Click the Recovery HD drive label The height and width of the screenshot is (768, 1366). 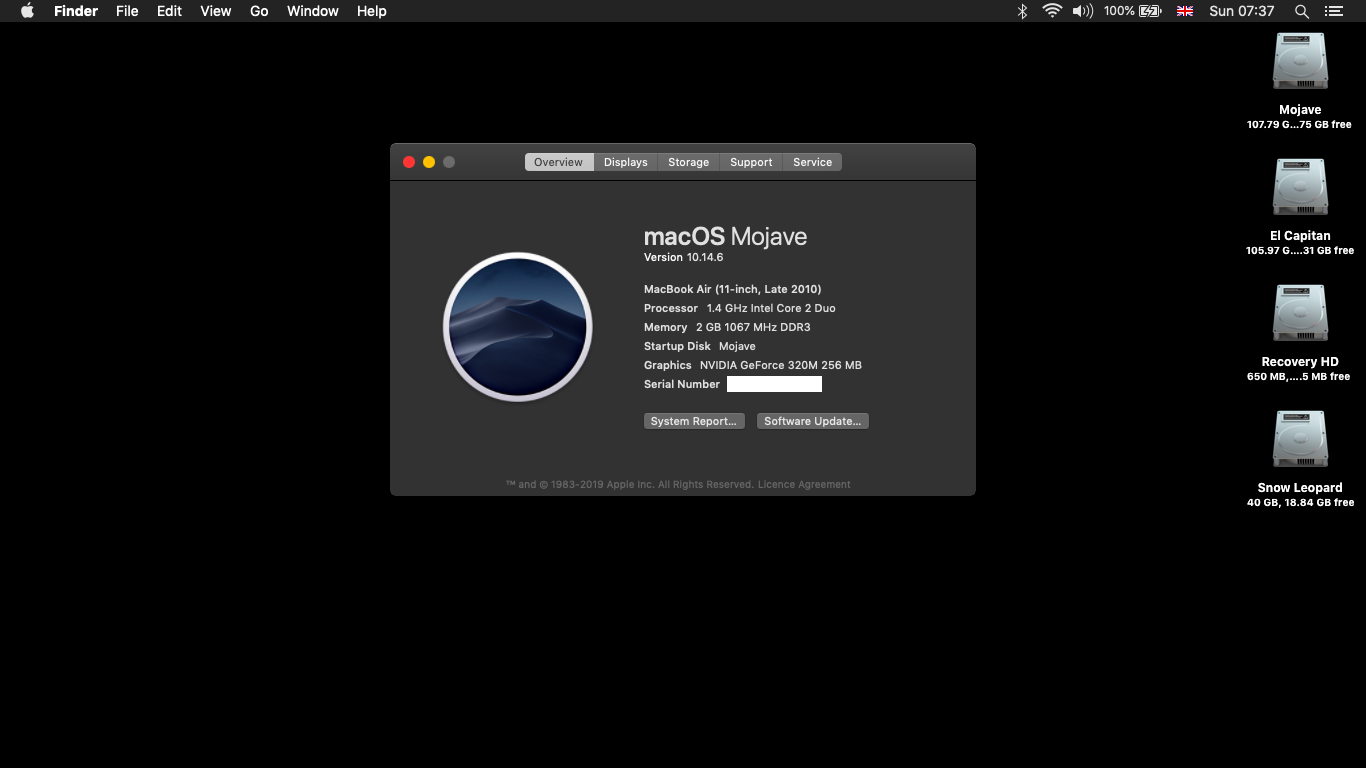[x=1300, y=362]
